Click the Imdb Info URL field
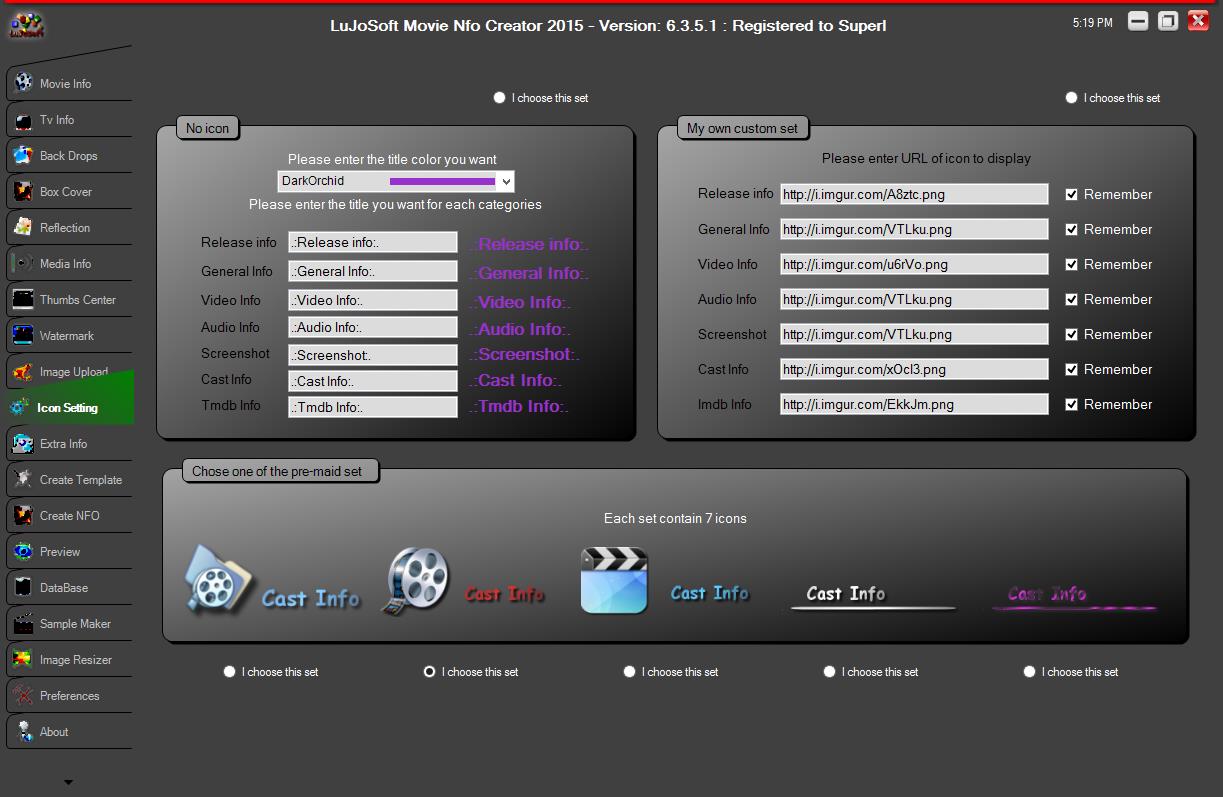1223x797 pixels. (x=914, y=404)
